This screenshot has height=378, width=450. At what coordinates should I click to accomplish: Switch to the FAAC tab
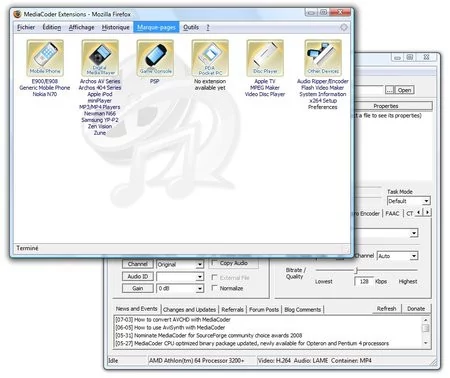pyautogui.click(x=392, y=213)
